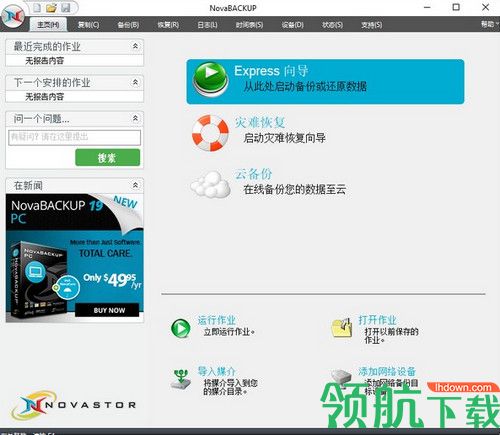Click the NovaBACKUP round application logo button
The width and height of the screenshot is (500, 435).
(x=13, y=15)
